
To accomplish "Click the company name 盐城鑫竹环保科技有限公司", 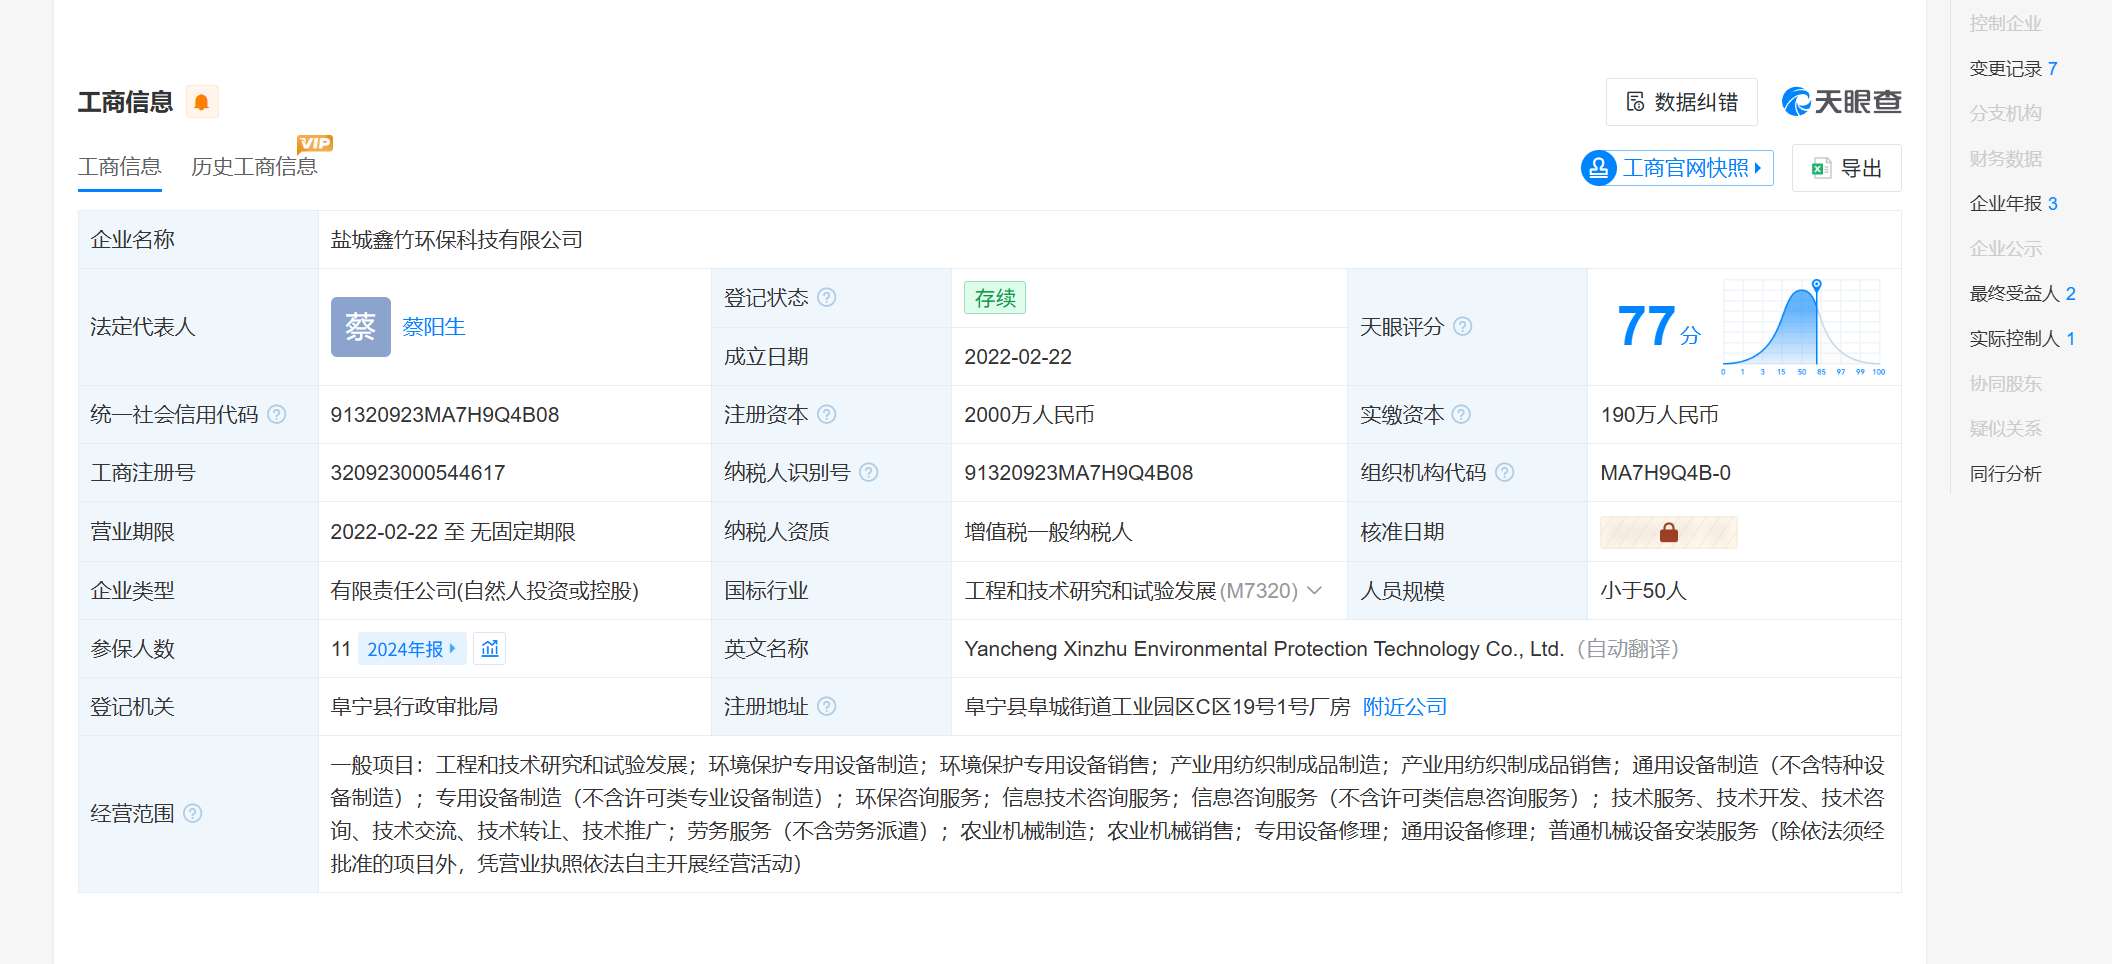I will tap(457, 240).
